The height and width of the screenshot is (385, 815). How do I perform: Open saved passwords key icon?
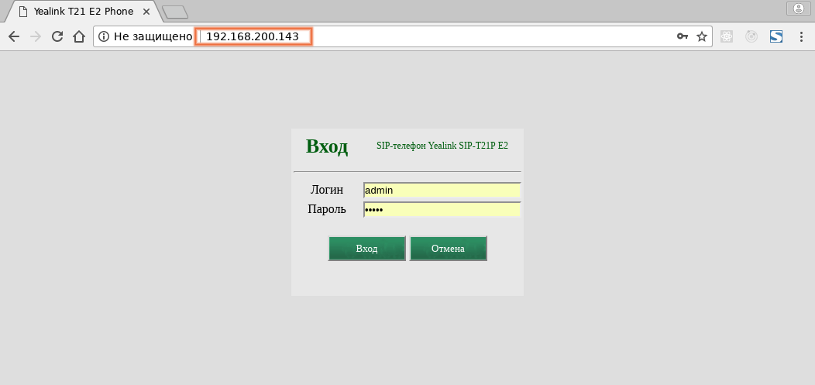tap(682, 36)
